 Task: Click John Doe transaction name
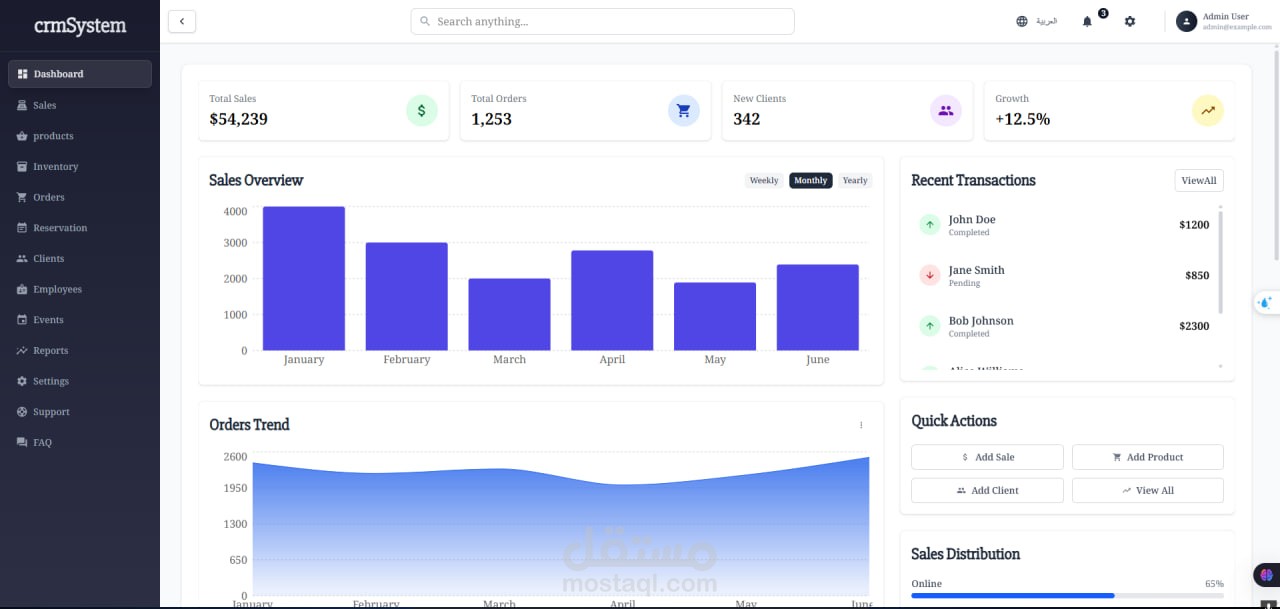972,219
